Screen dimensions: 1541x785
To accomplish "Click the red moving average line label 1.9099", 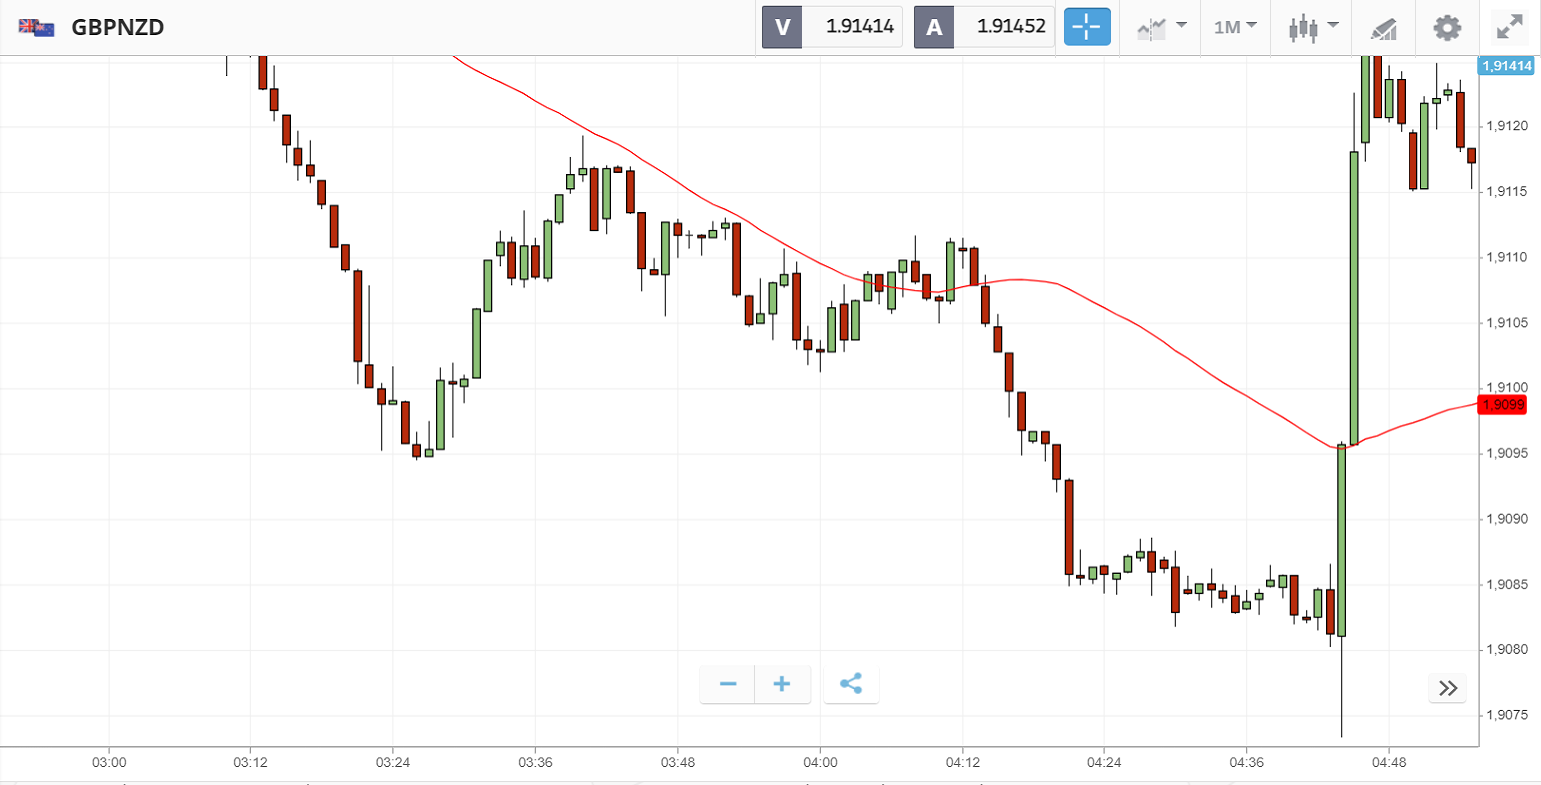I will [x=1503, y=405].
